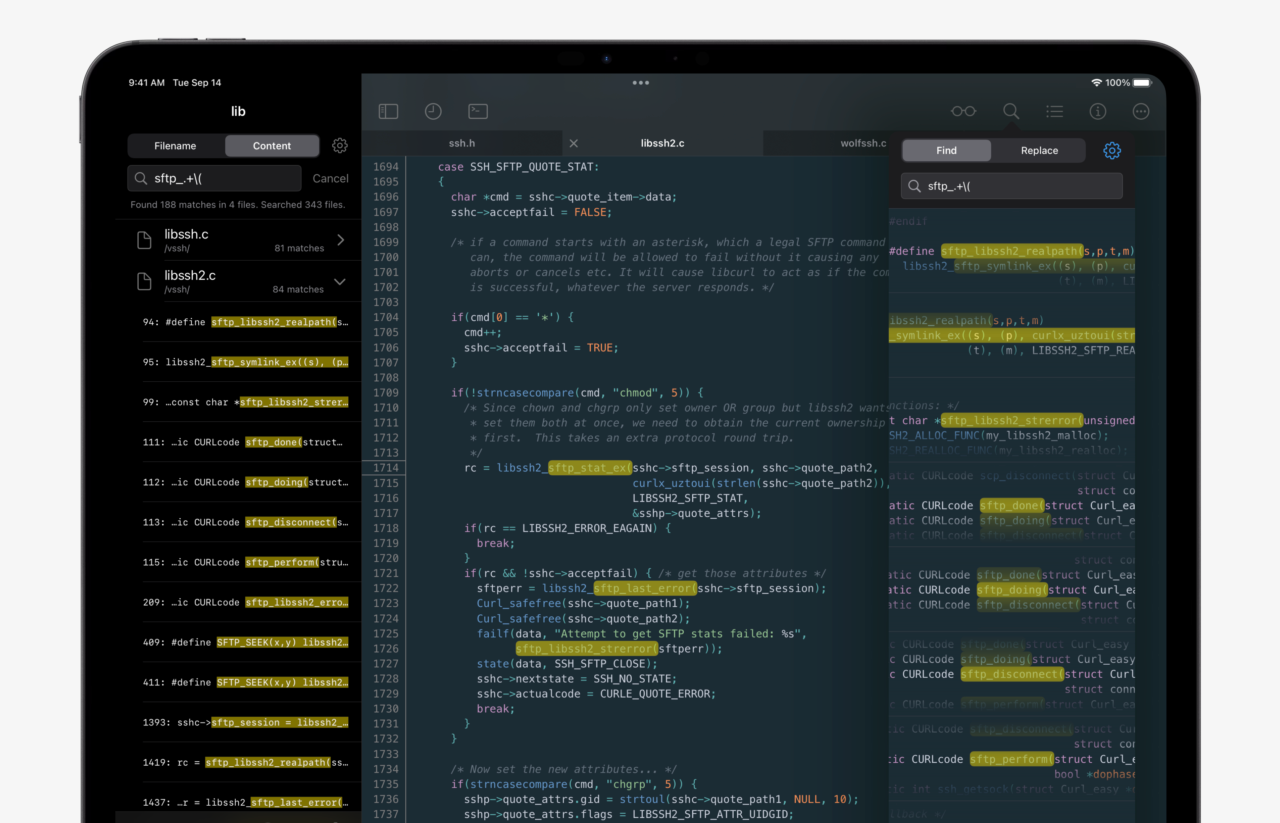
Task: Switch the find bar to Replace mode
Action: coord(1038,150)
